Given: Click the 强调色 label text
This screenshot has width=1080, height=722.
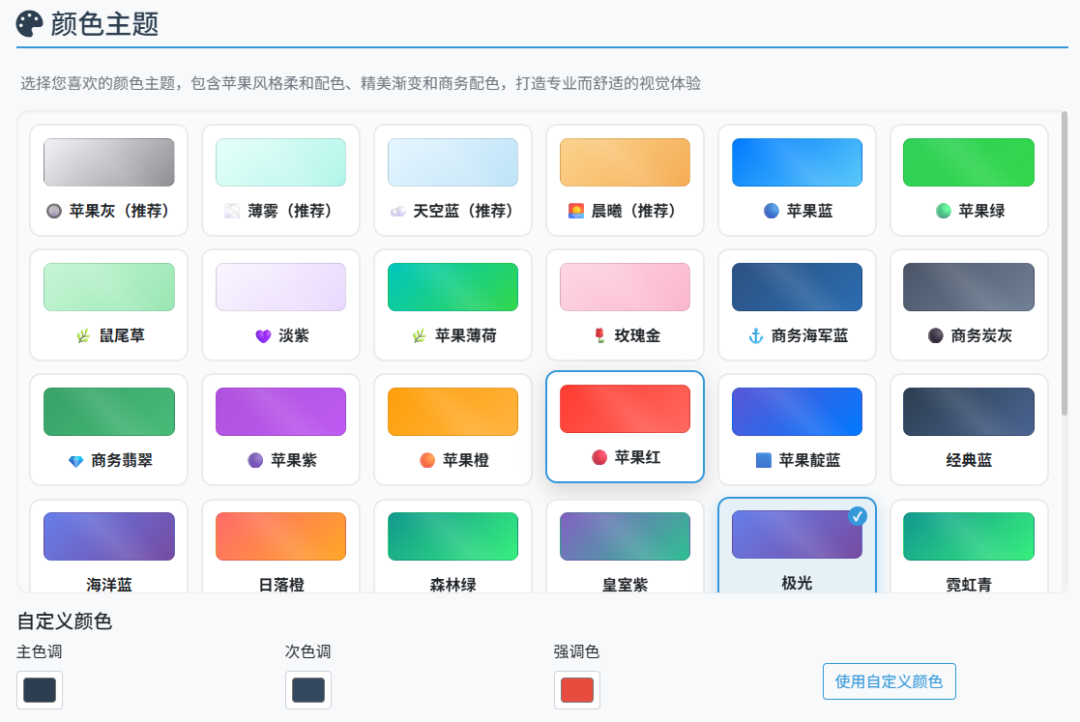Looking at the screenshot, I should (x=577, y=651).
